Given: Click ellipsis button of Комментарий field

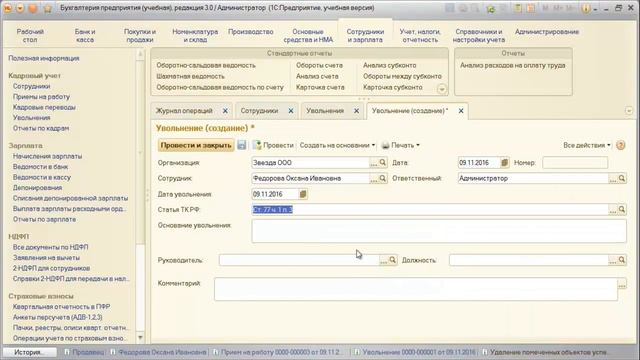Looking at the screenshot, I should click(622, 284).
